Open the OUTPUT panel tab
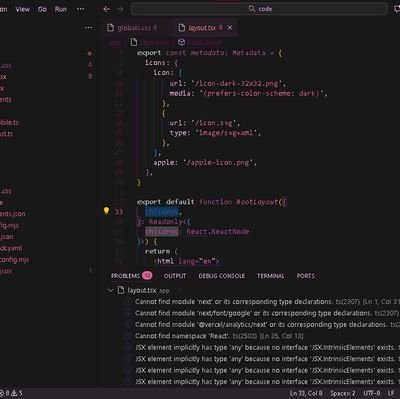 tap(175, 276)
